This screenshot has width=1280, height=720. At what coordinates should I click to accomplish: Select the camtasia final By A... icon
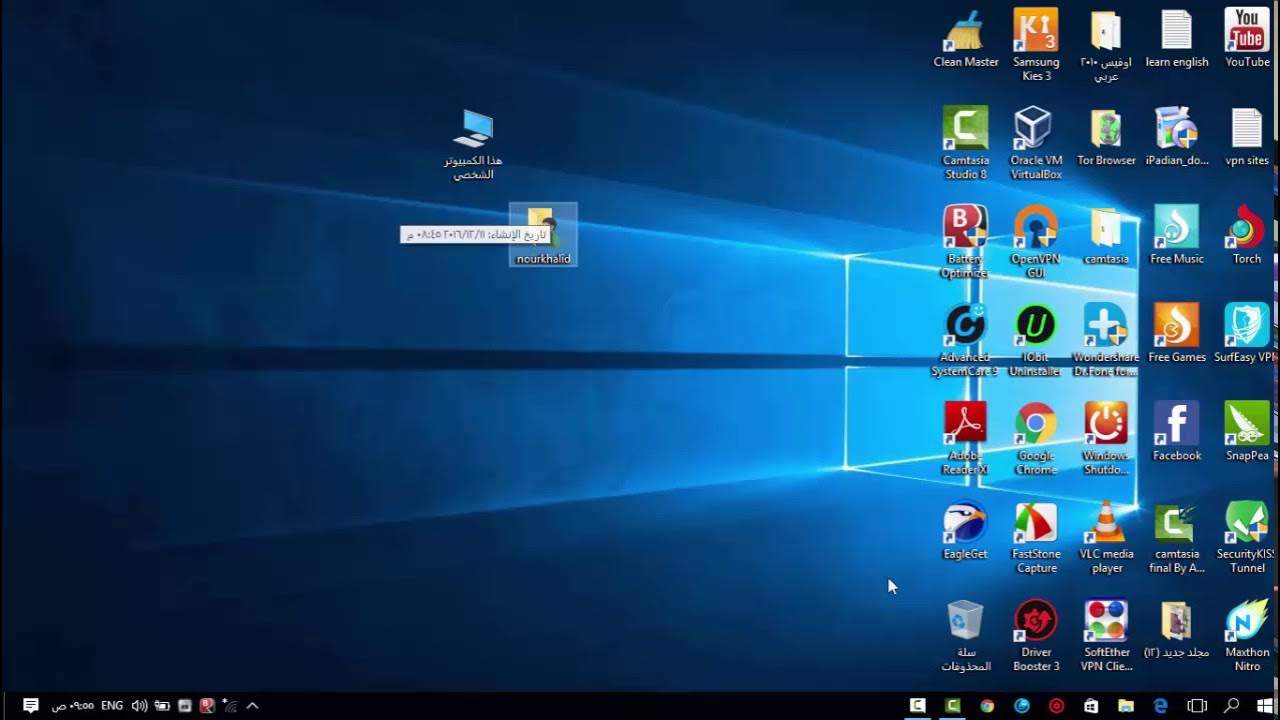[x=1177, y=537]
